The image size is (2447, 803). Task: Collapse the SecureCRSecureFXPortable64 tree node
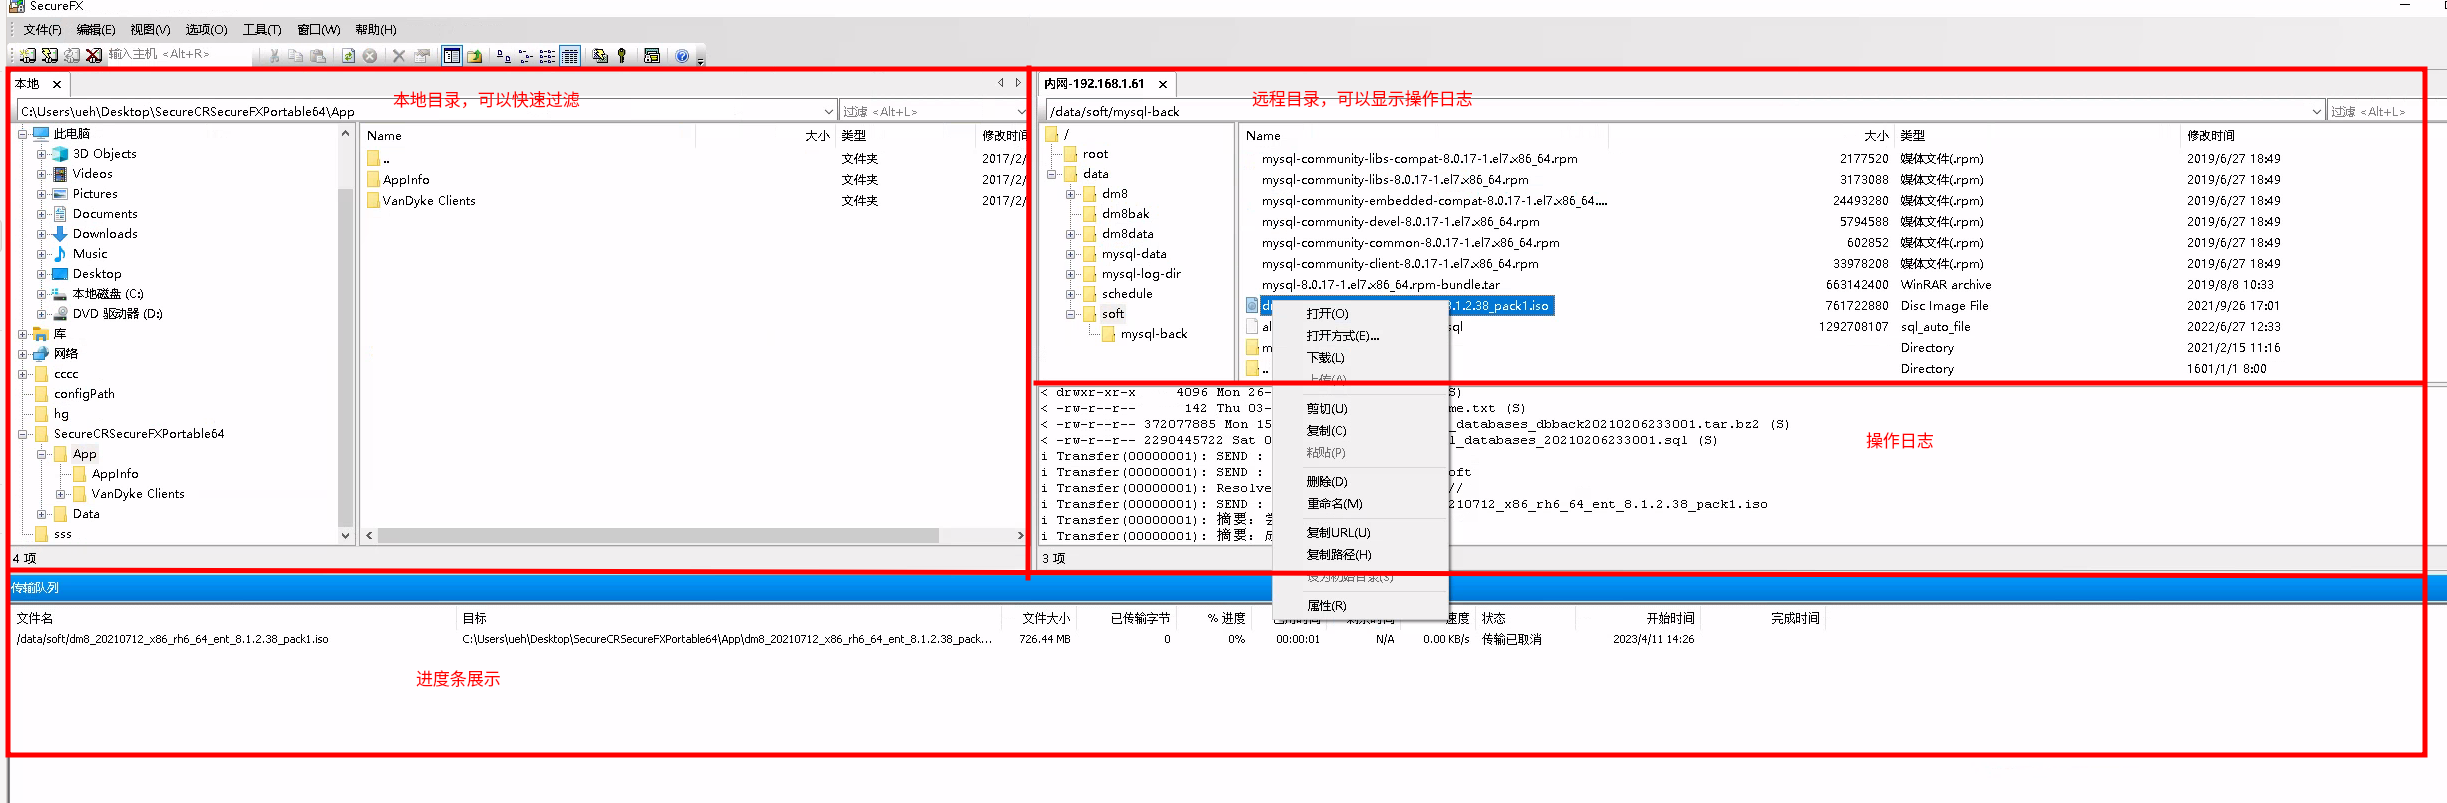click(x=23, y=434)
